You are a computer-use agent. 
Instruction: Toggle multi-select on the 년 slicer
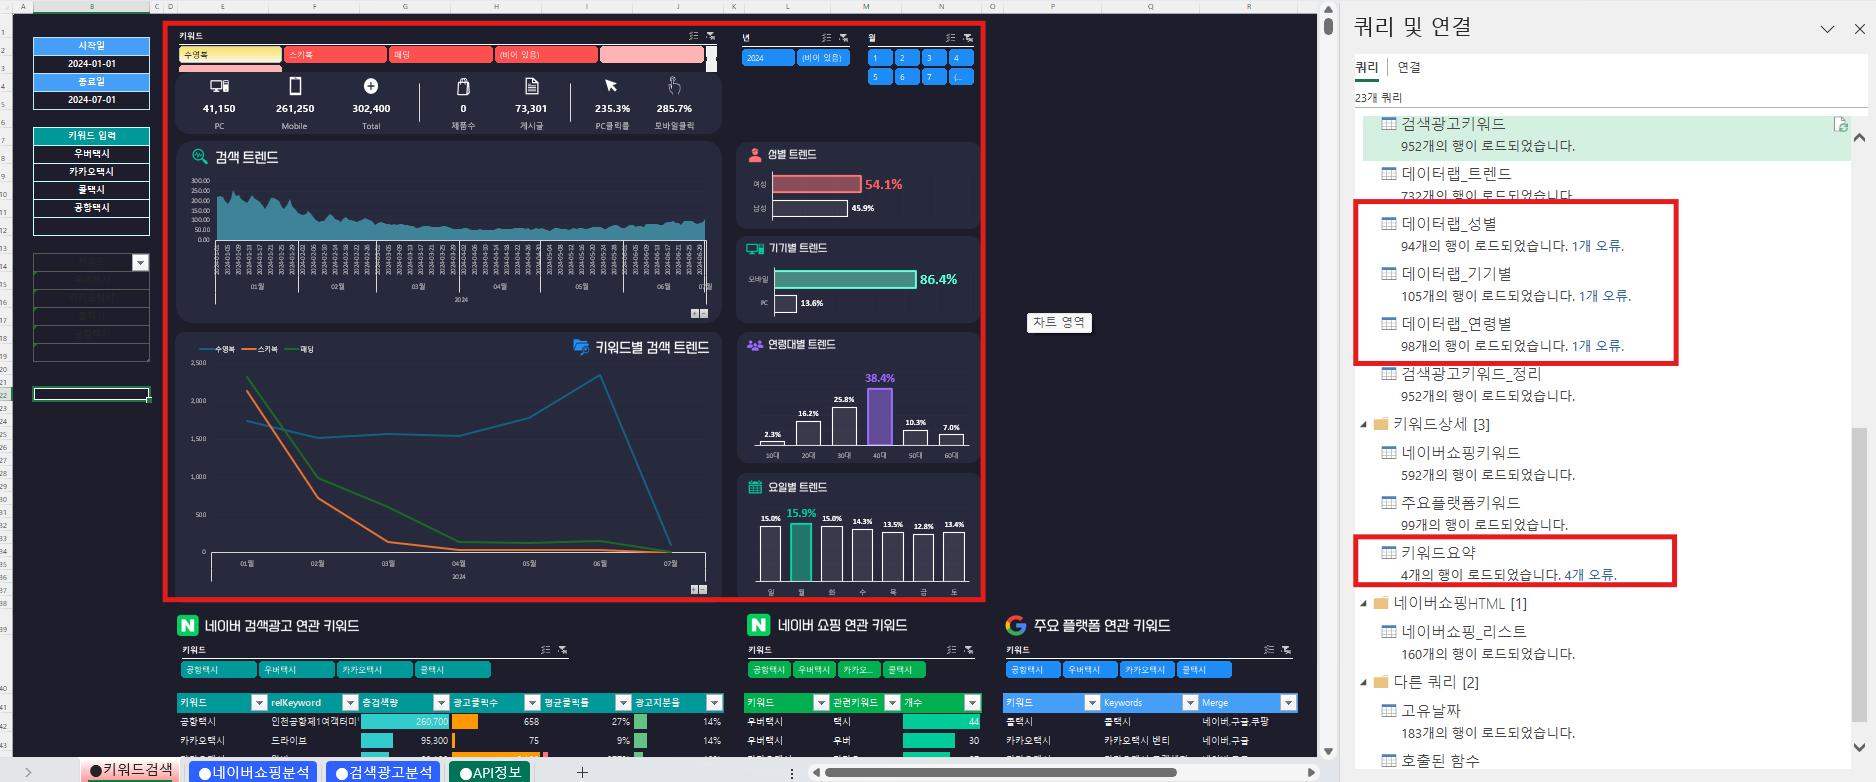[x=826, y=38]
